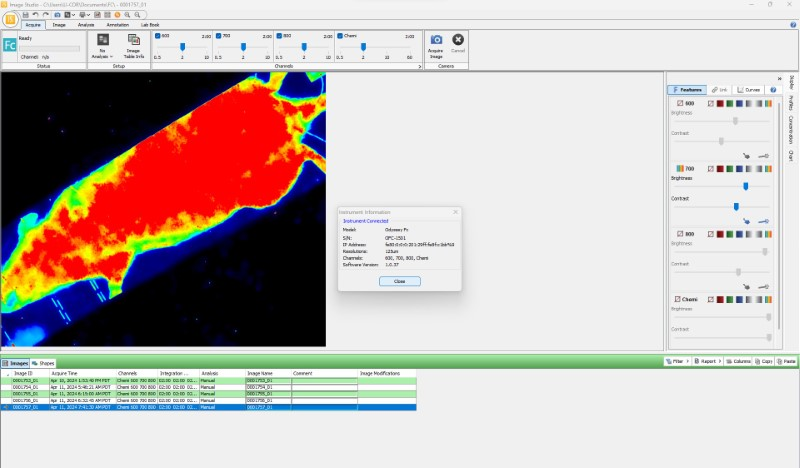Switch to the Images table tab
800x468 pixels.
(15, 363)
